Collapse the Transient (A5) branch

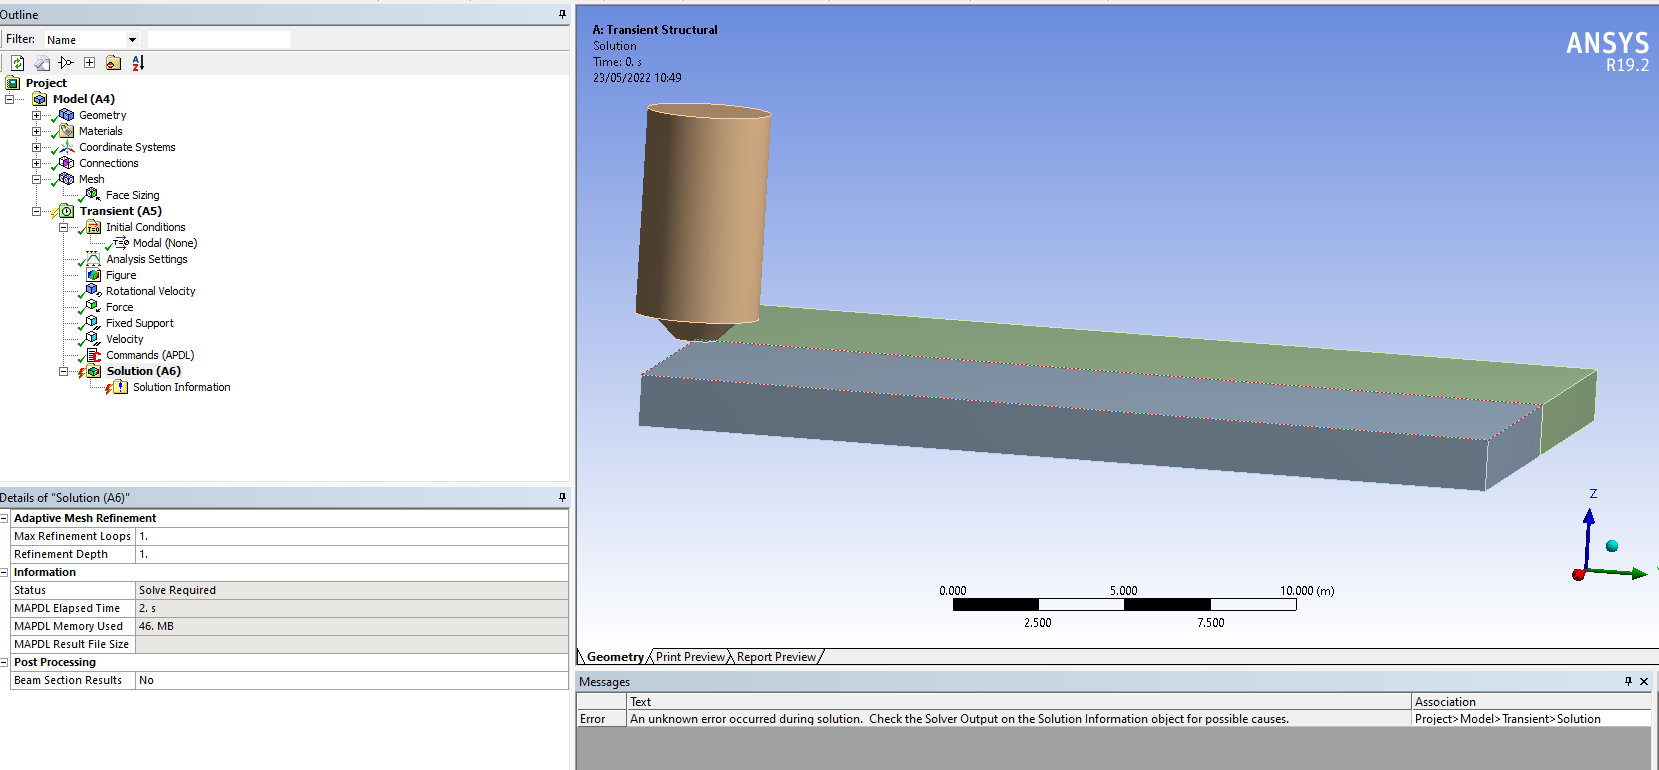[36, 211]
